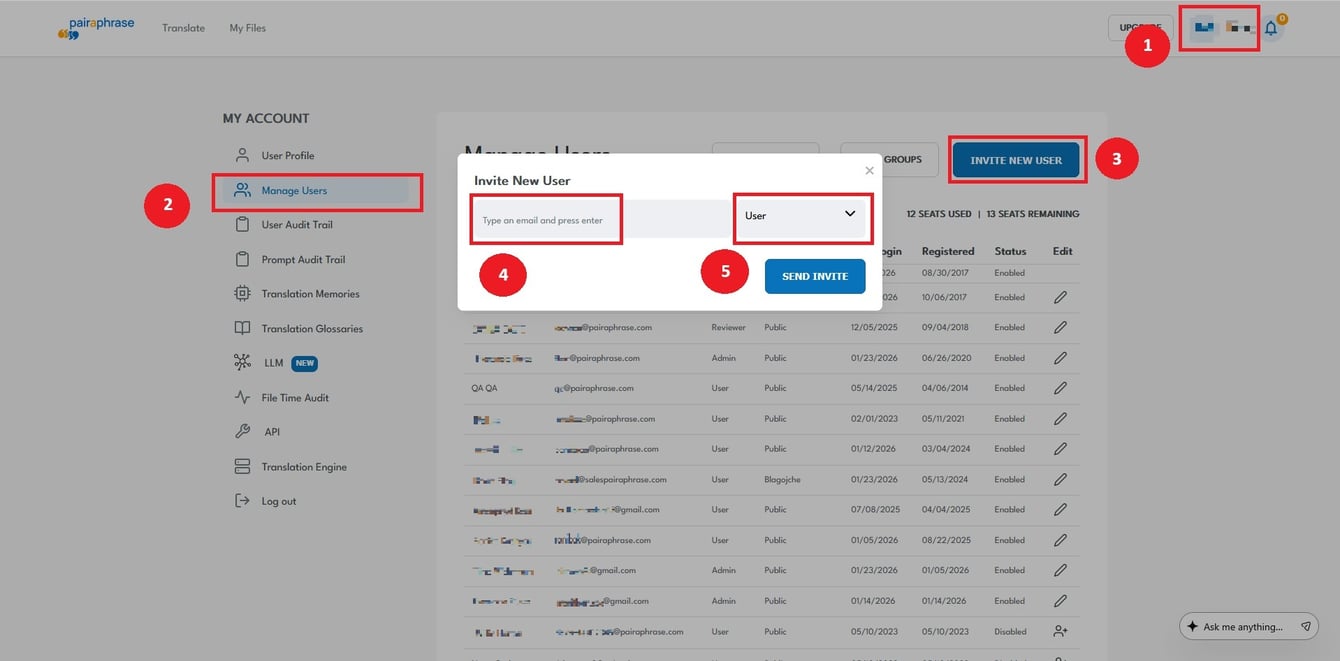Open the profile avatar menu
Viewport: 1340px width, 661px height.
coord(1203,27)
